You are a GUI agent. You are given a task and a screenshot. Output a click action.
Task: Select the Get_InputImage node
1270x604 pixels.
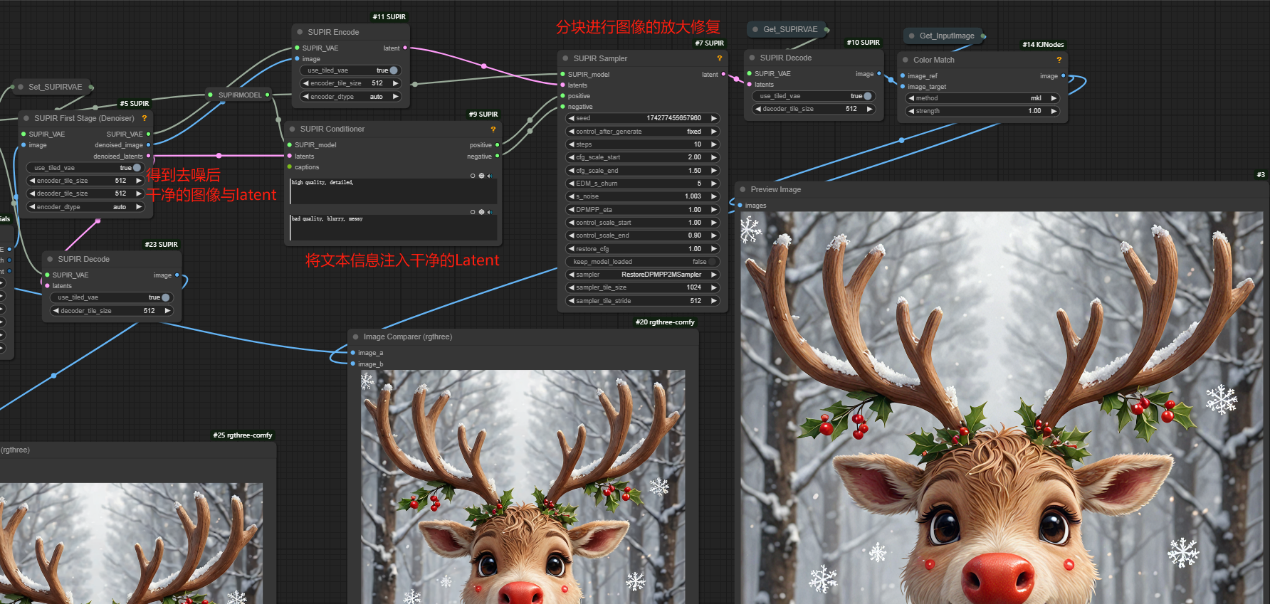coord(946,35)
